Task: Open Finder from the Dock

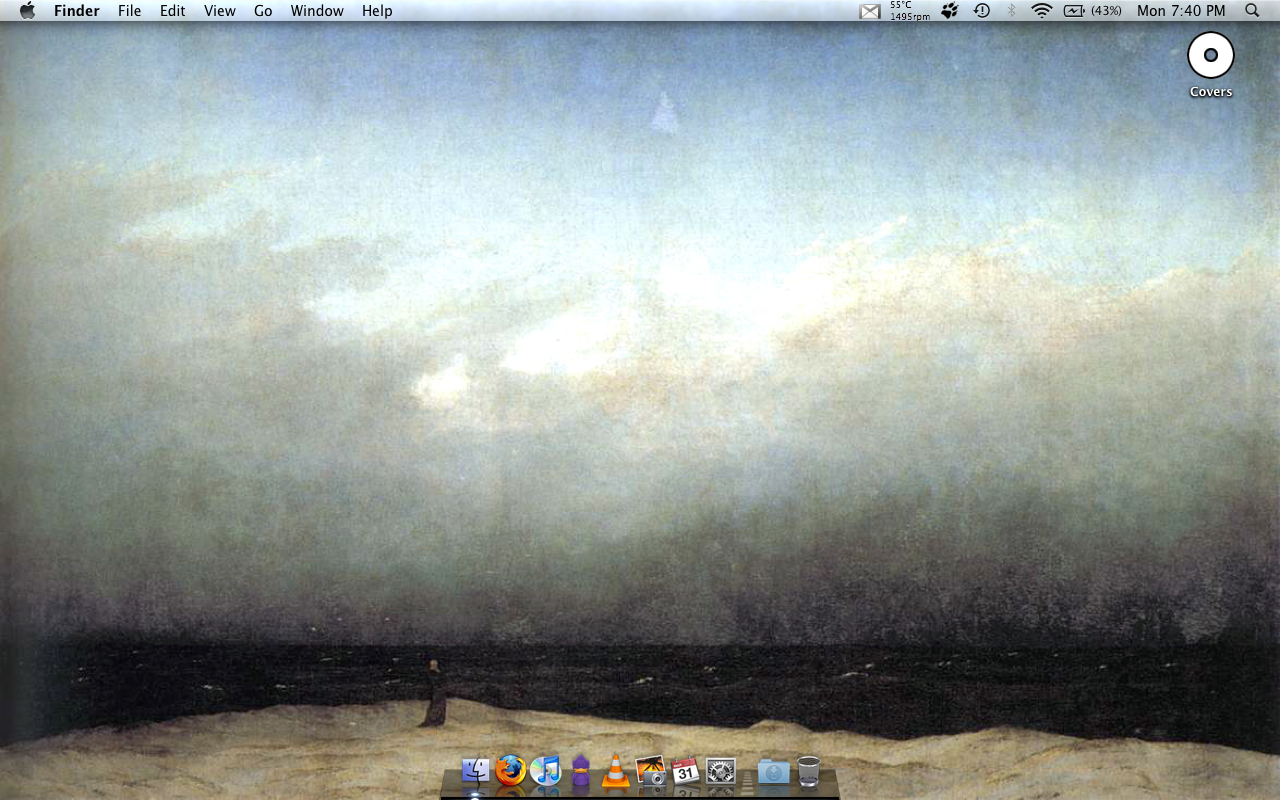Action: click(x=476, y=771)
